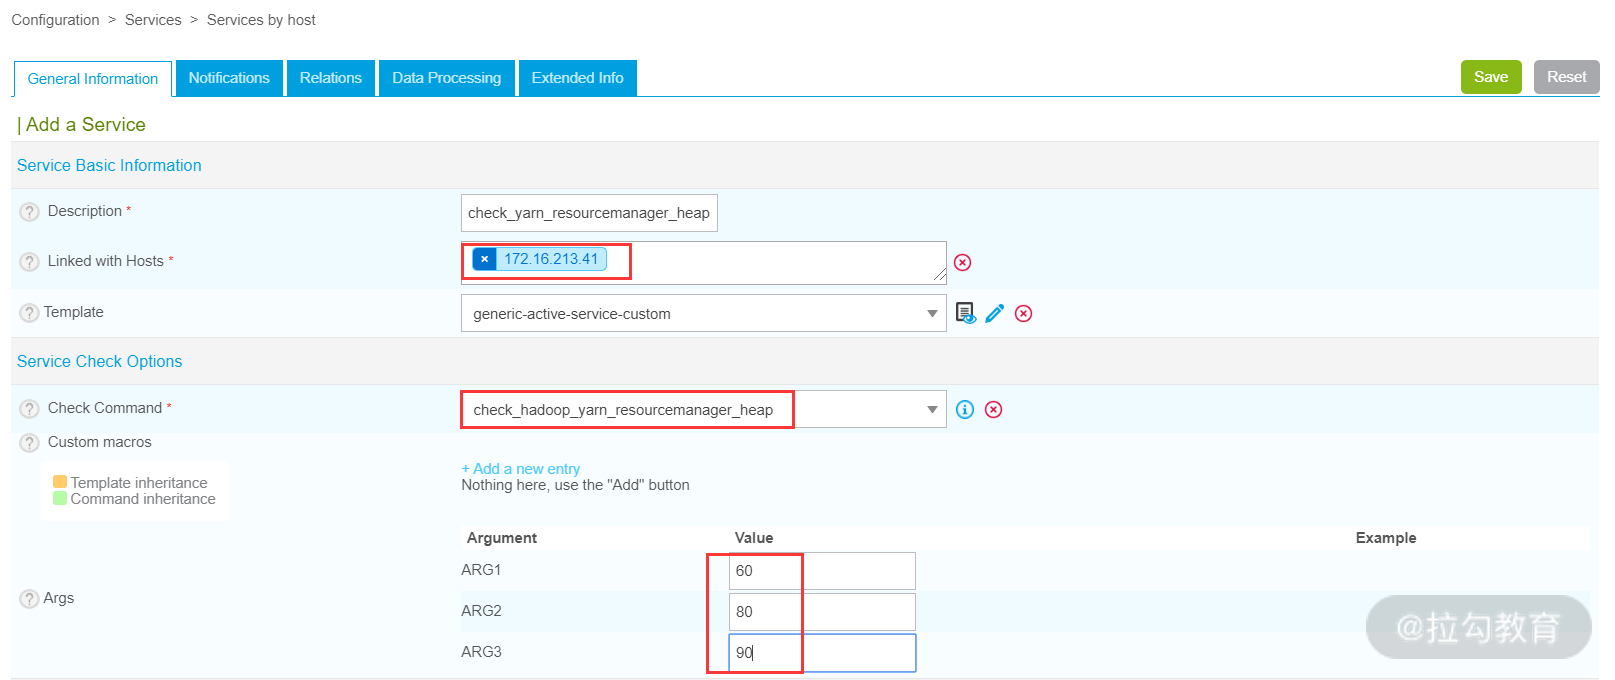View the selected template details icon
The height and width of the screenshot is (680, 1615).
click(x=965, y=313)
